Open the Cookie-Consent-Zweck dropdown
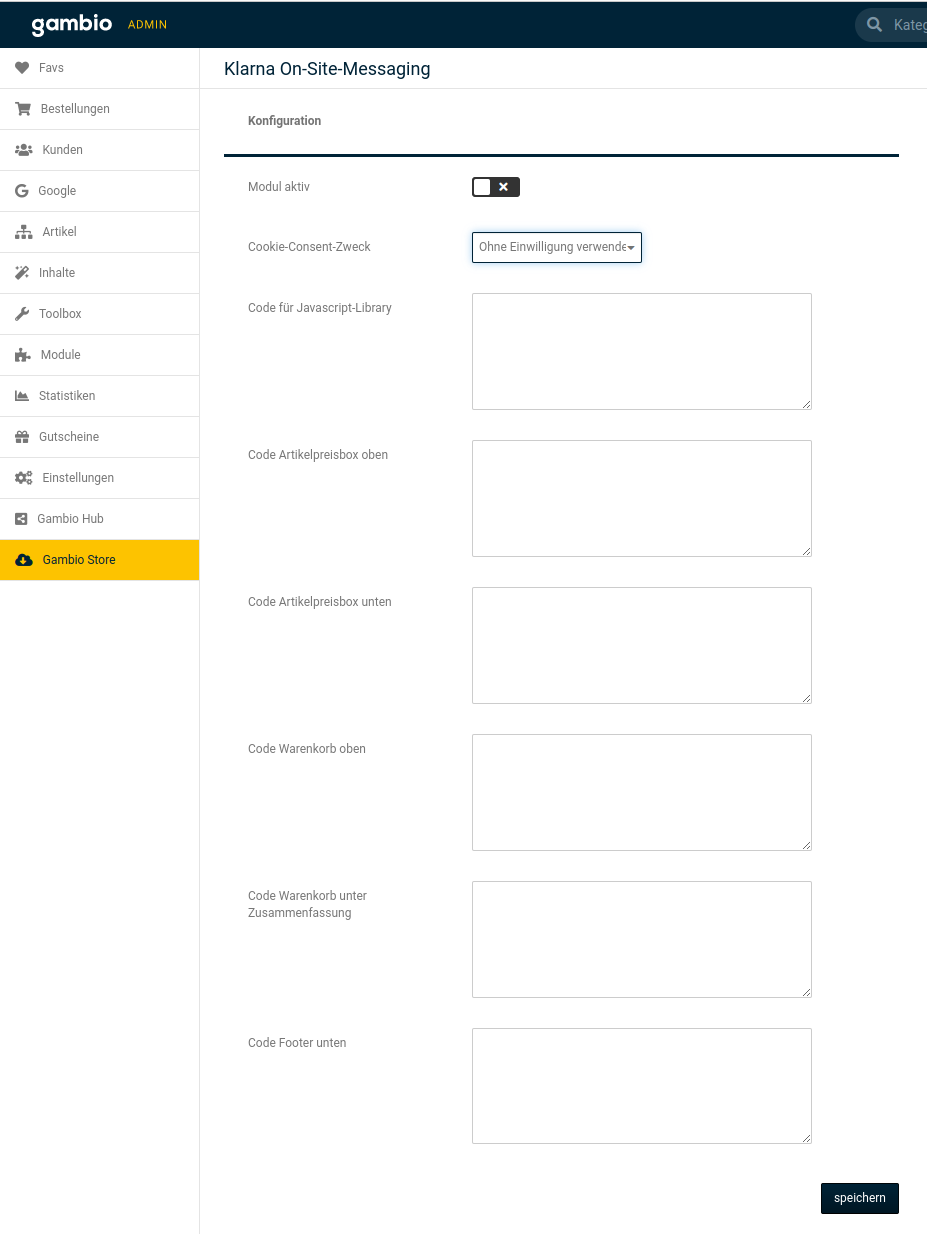The width and height of the screenshot is (927, 1234). coord(556,247)
